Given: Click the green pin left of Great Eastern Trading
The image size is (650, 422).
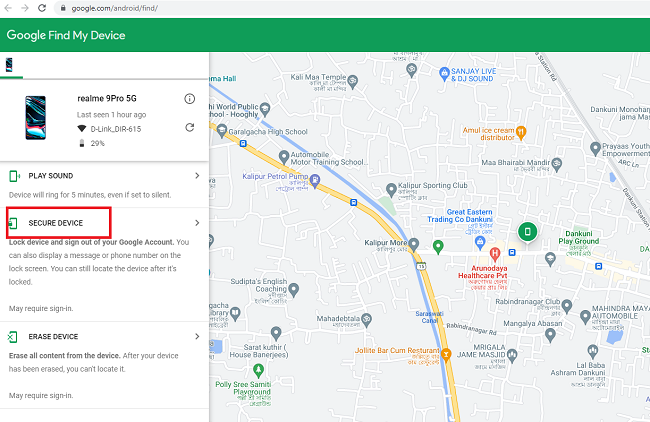Looking at the screenshot, I should click(x=438, y=247).
